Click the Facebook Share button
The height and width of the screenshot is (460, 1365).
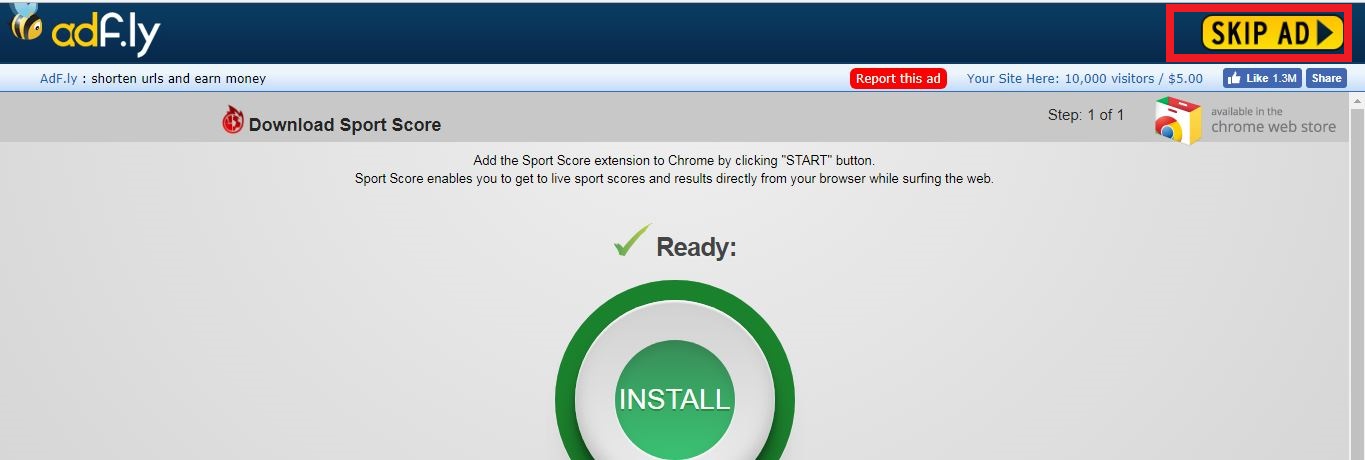coord(1326,78)
